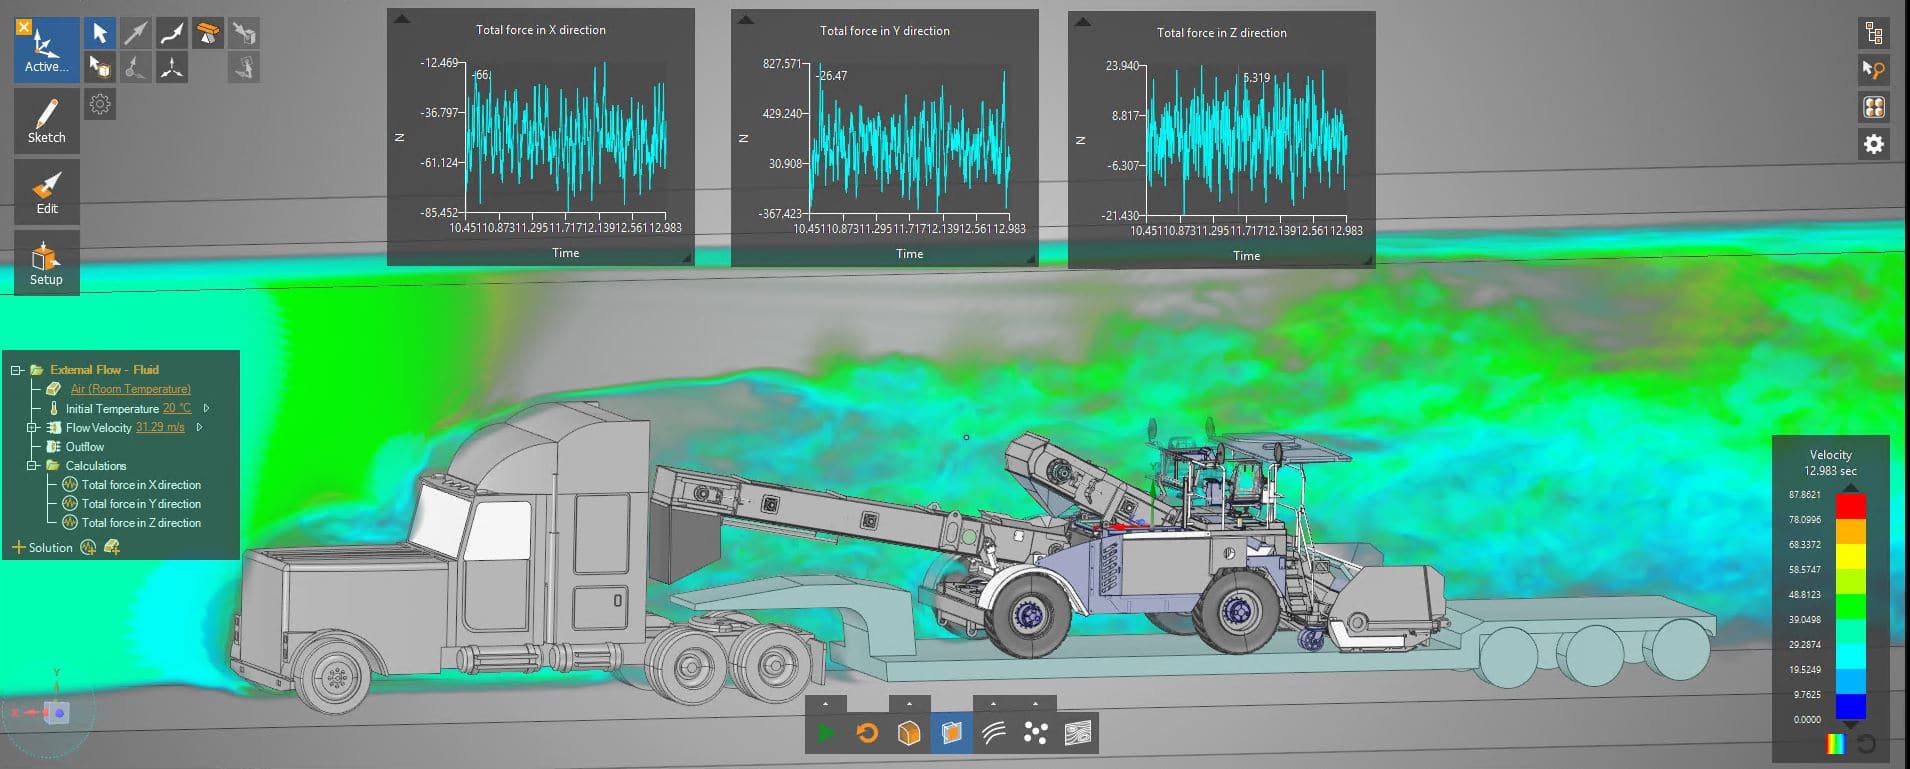Open the Edit mode

46,192
